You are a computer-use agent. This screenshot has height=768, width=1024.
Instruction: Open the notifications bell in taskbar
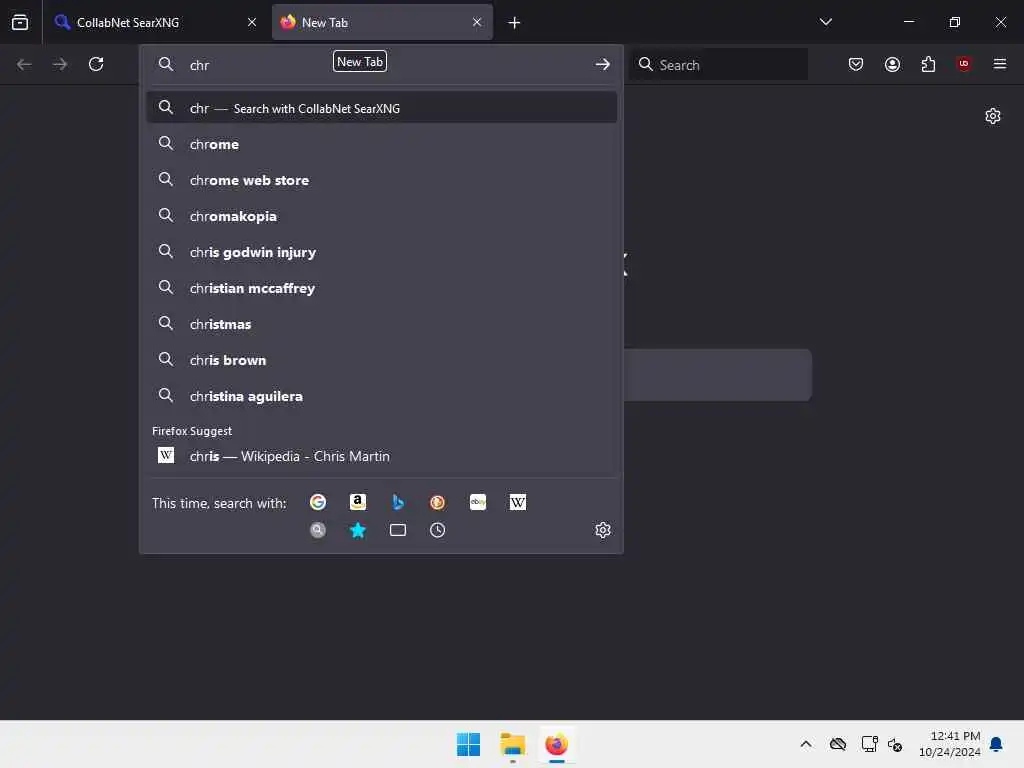point(996,744)
